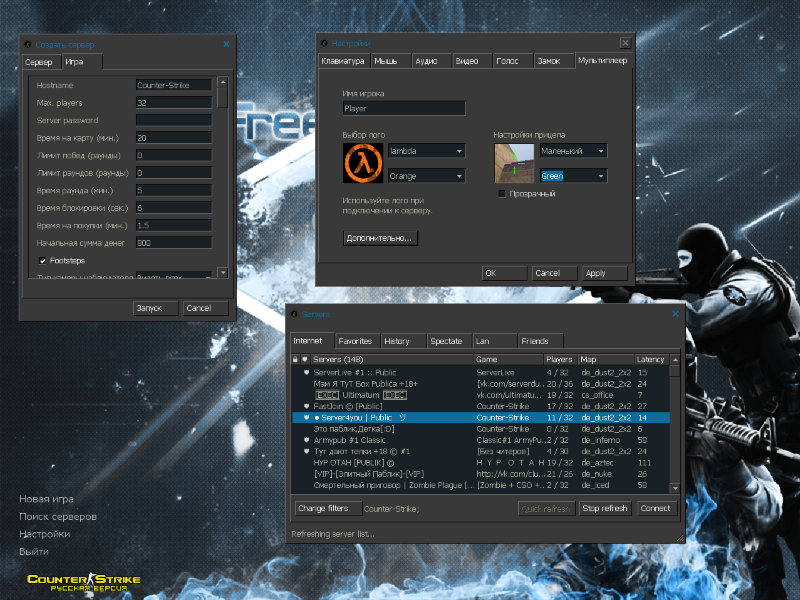Open the Green crosshair color dropdown
Image resolution: width=800 pixels, height=600 pixels.
point(573,176)
